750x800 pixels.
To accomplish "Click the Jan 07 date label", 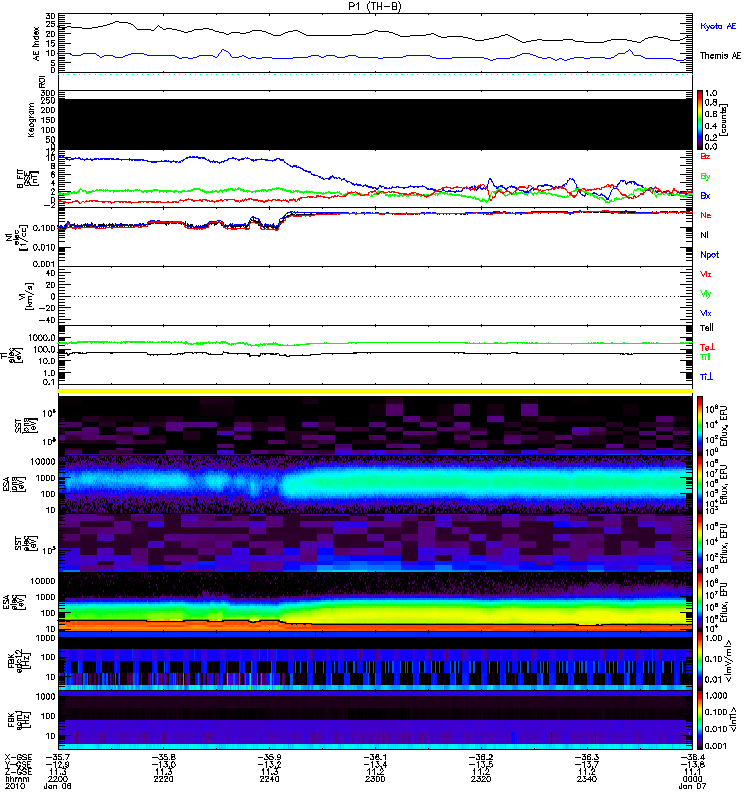I will click(692, 786).
